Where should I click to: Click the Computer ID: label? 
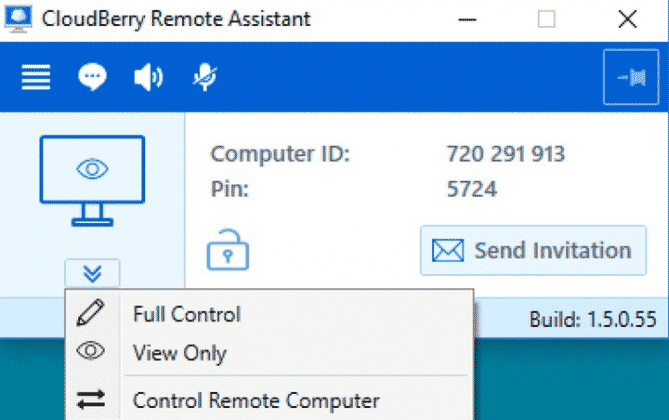tap(280, 154)
